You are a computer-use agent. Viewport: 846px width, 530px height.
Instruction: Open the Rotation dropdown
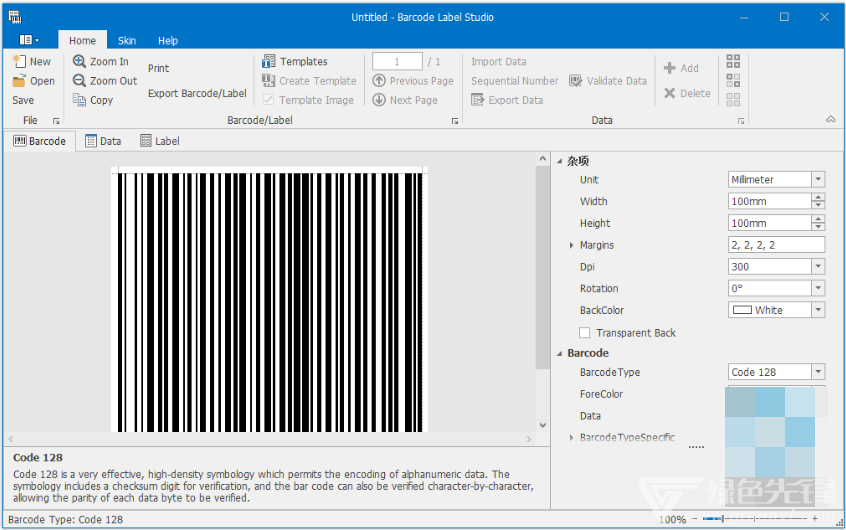coord(818,288)
